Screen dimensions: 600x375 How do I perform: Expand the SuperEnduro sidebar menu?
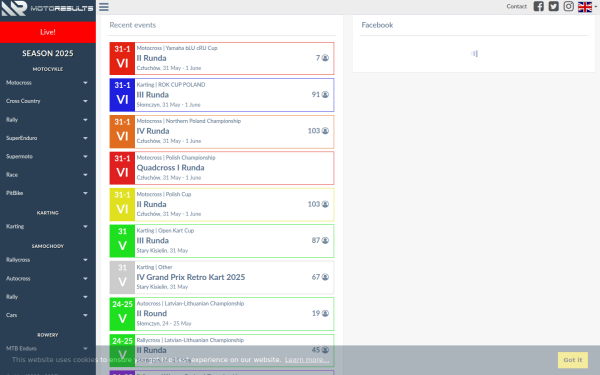pyautogui.click(x=48, y=138)
